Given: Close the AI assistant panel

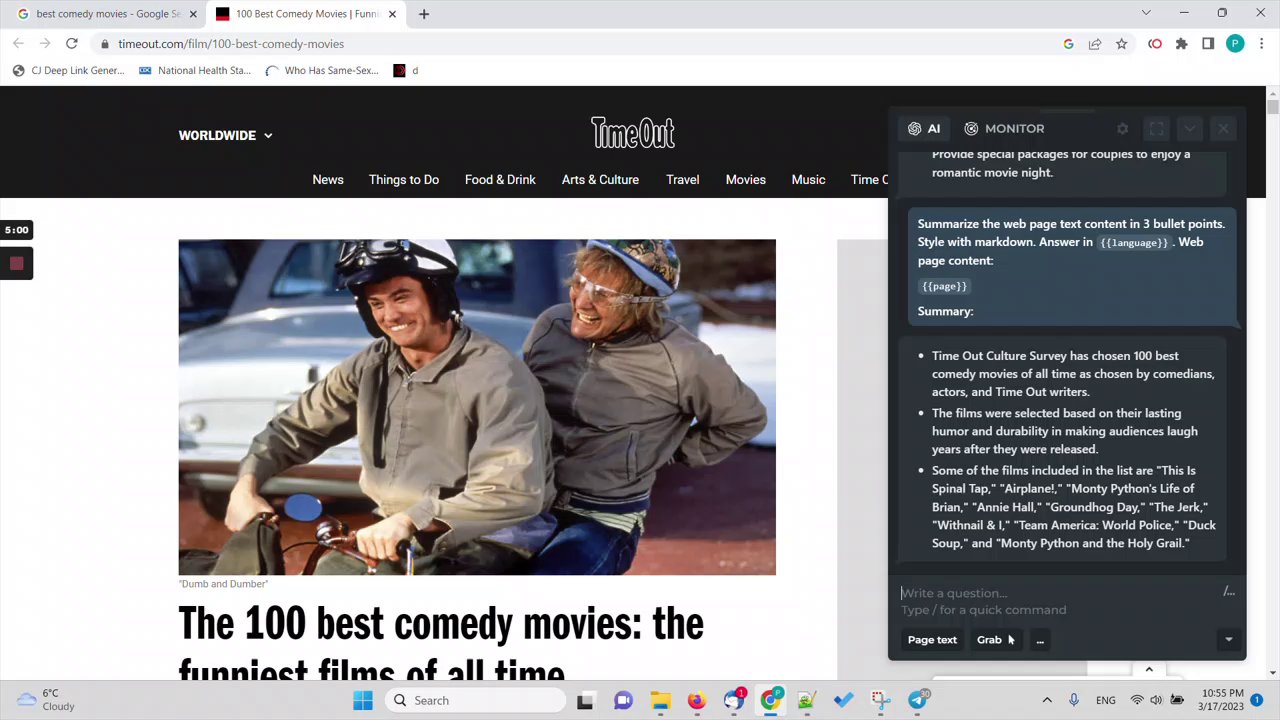Looking at the screenshot, I should tap(1223, 129).
